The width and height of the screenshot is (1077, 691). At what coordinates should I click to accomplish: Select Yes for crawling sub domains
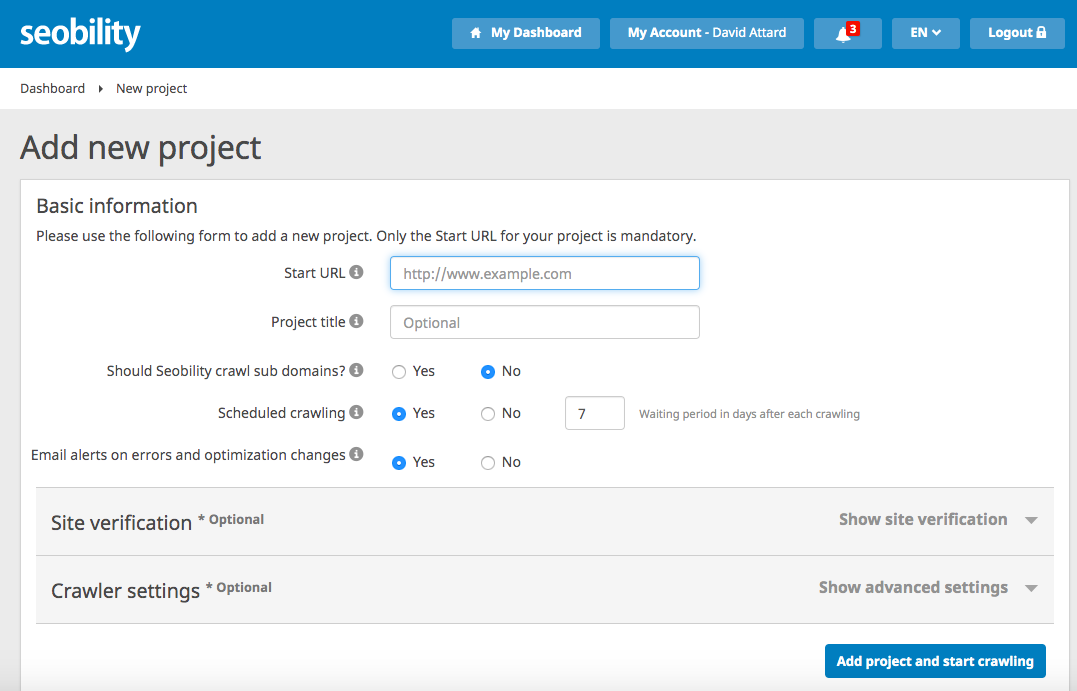coord(398,371)
